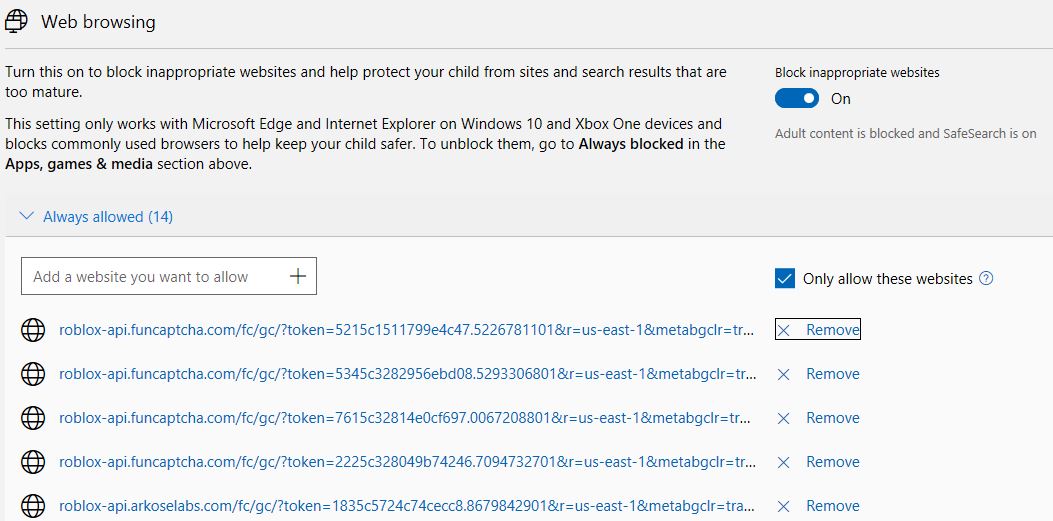Remove the arkoselabs site with token 1835c5724c74cecc8

click(818, 506)
